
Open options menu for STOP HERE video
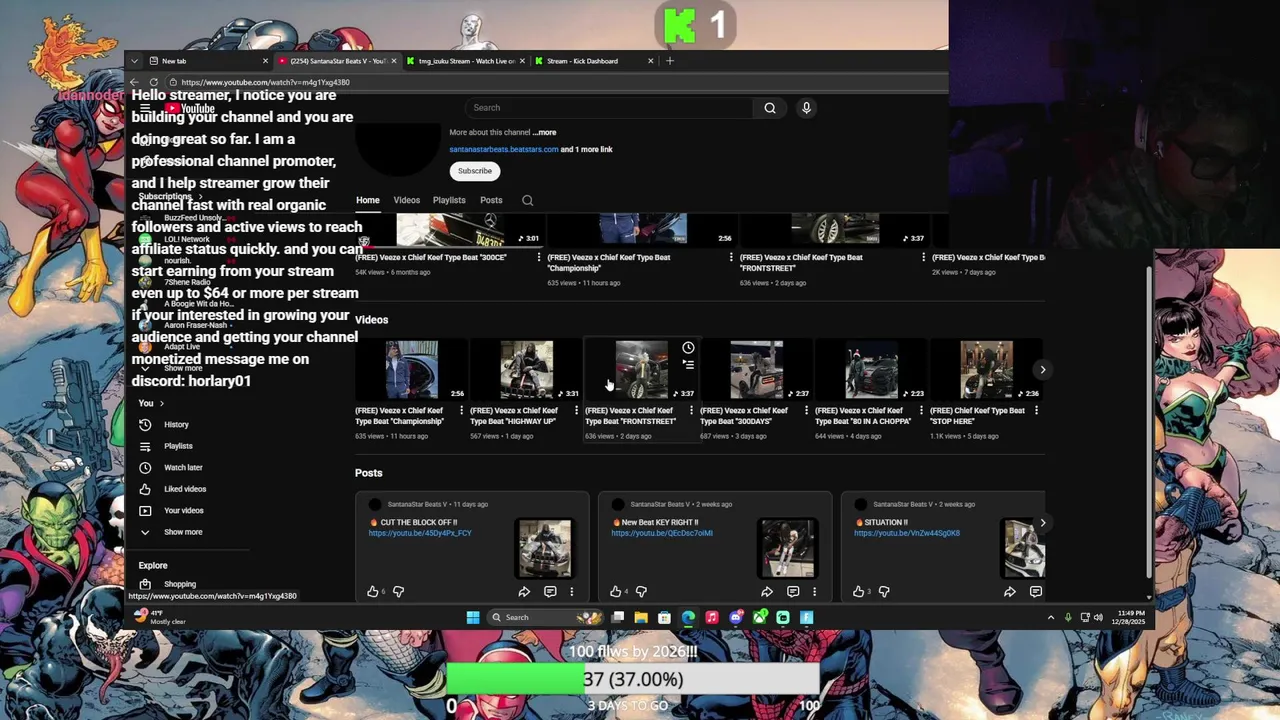click(x=1036, y=410)
